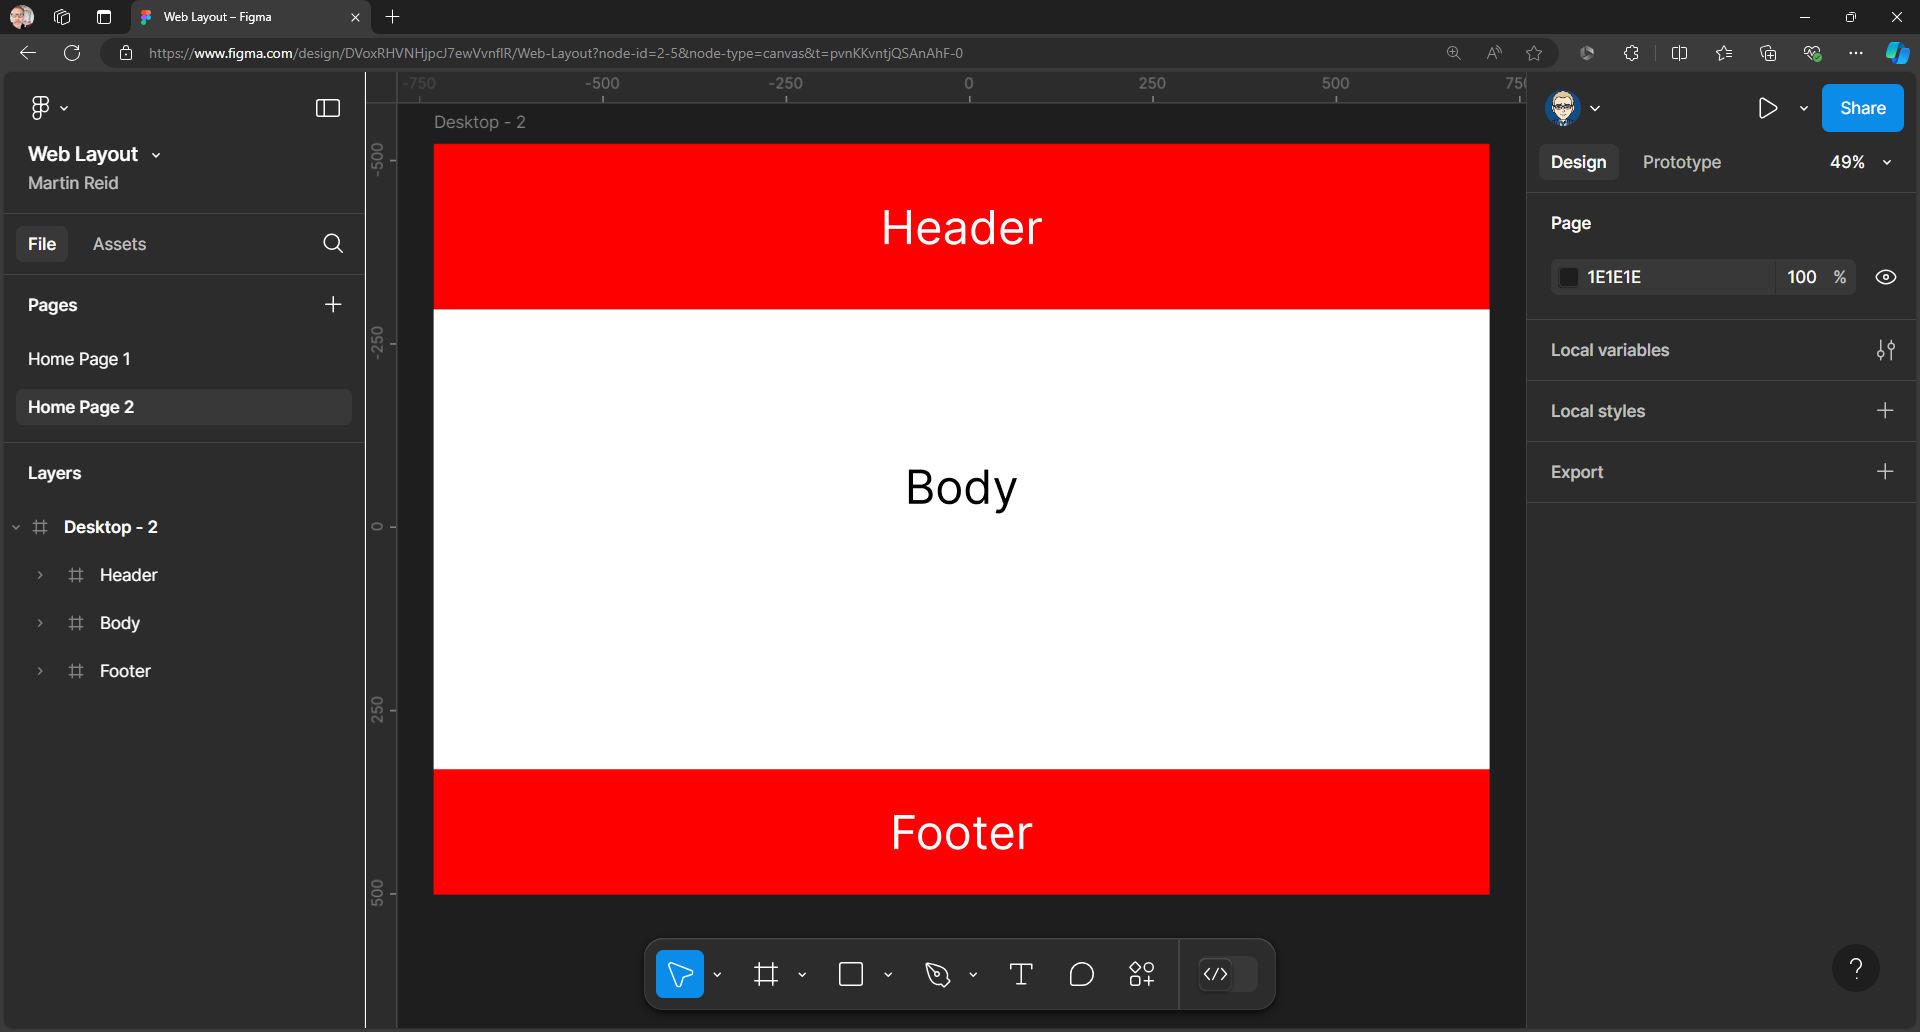Screen dimensions: 1920x1032
Task: Open the help question mark button
Action: coord(1856,968)
